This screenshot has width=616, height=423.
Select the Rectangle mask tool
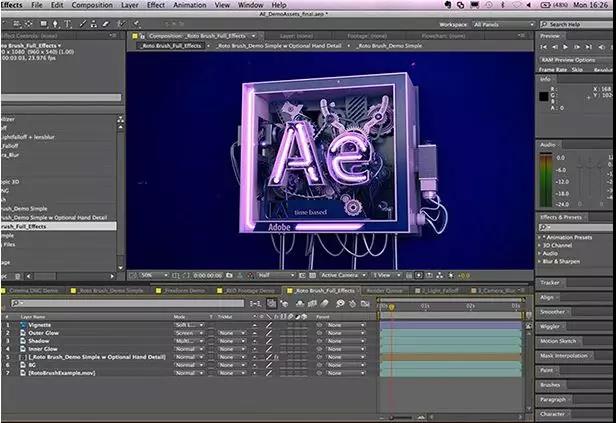tap(44, 24)
